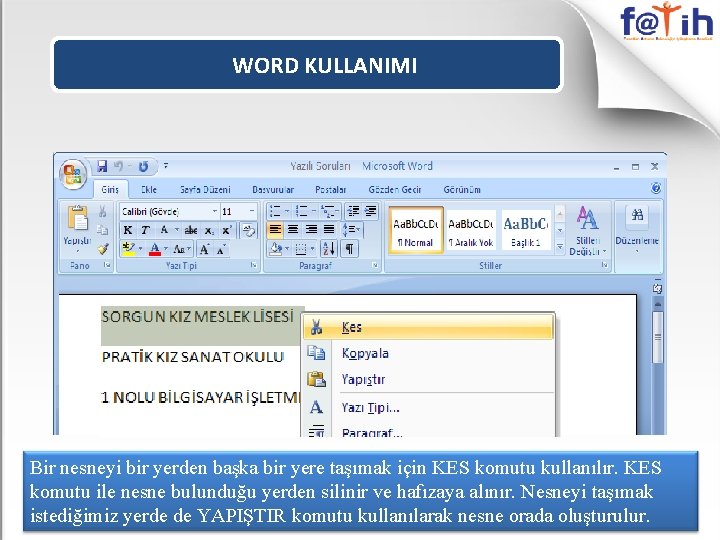This screenshot has width=720, height=540.
Task: Switch to the Görünüm tab
Action: (x=462, y=189)
